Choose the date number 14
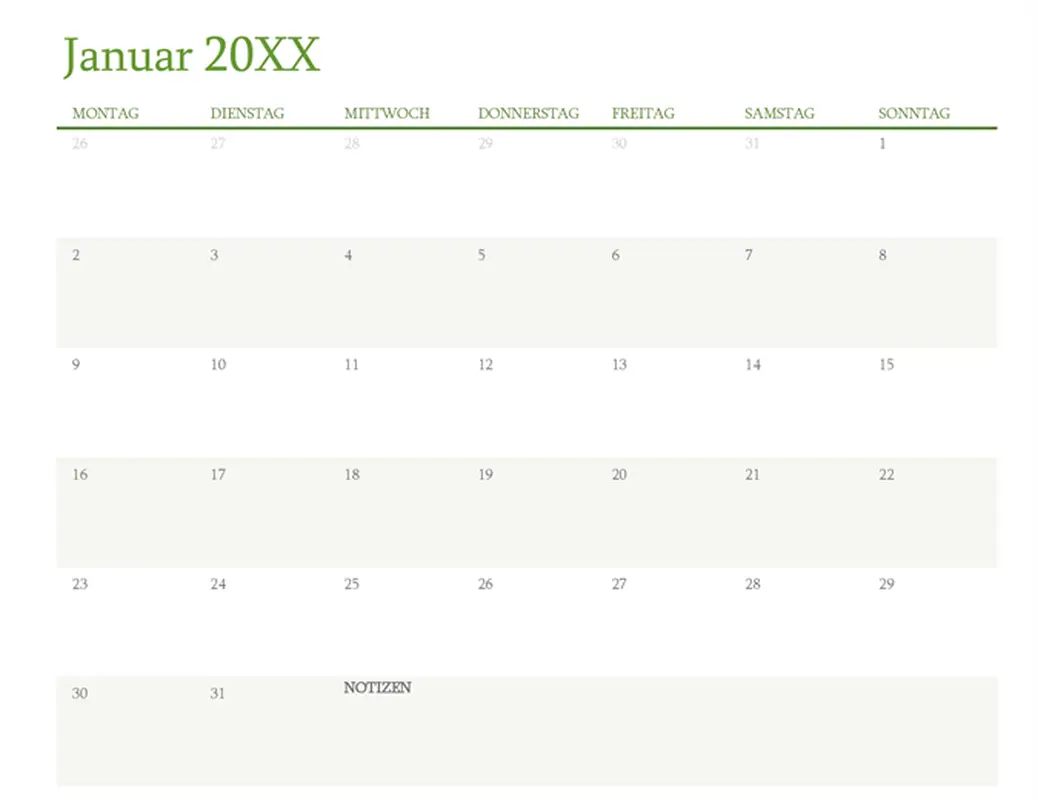The height and width of the screenshot is (800, 1038). [x=753, y=364]
